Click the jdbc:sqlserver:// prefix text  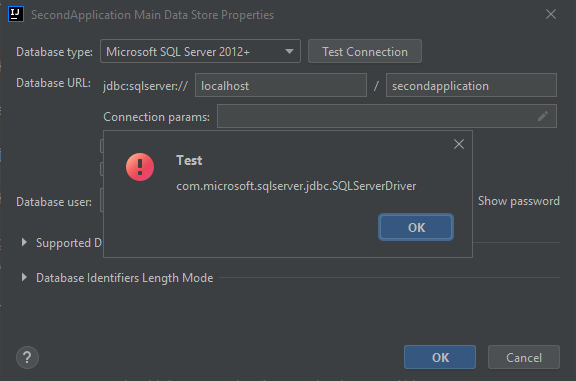(x=145, y=86)
